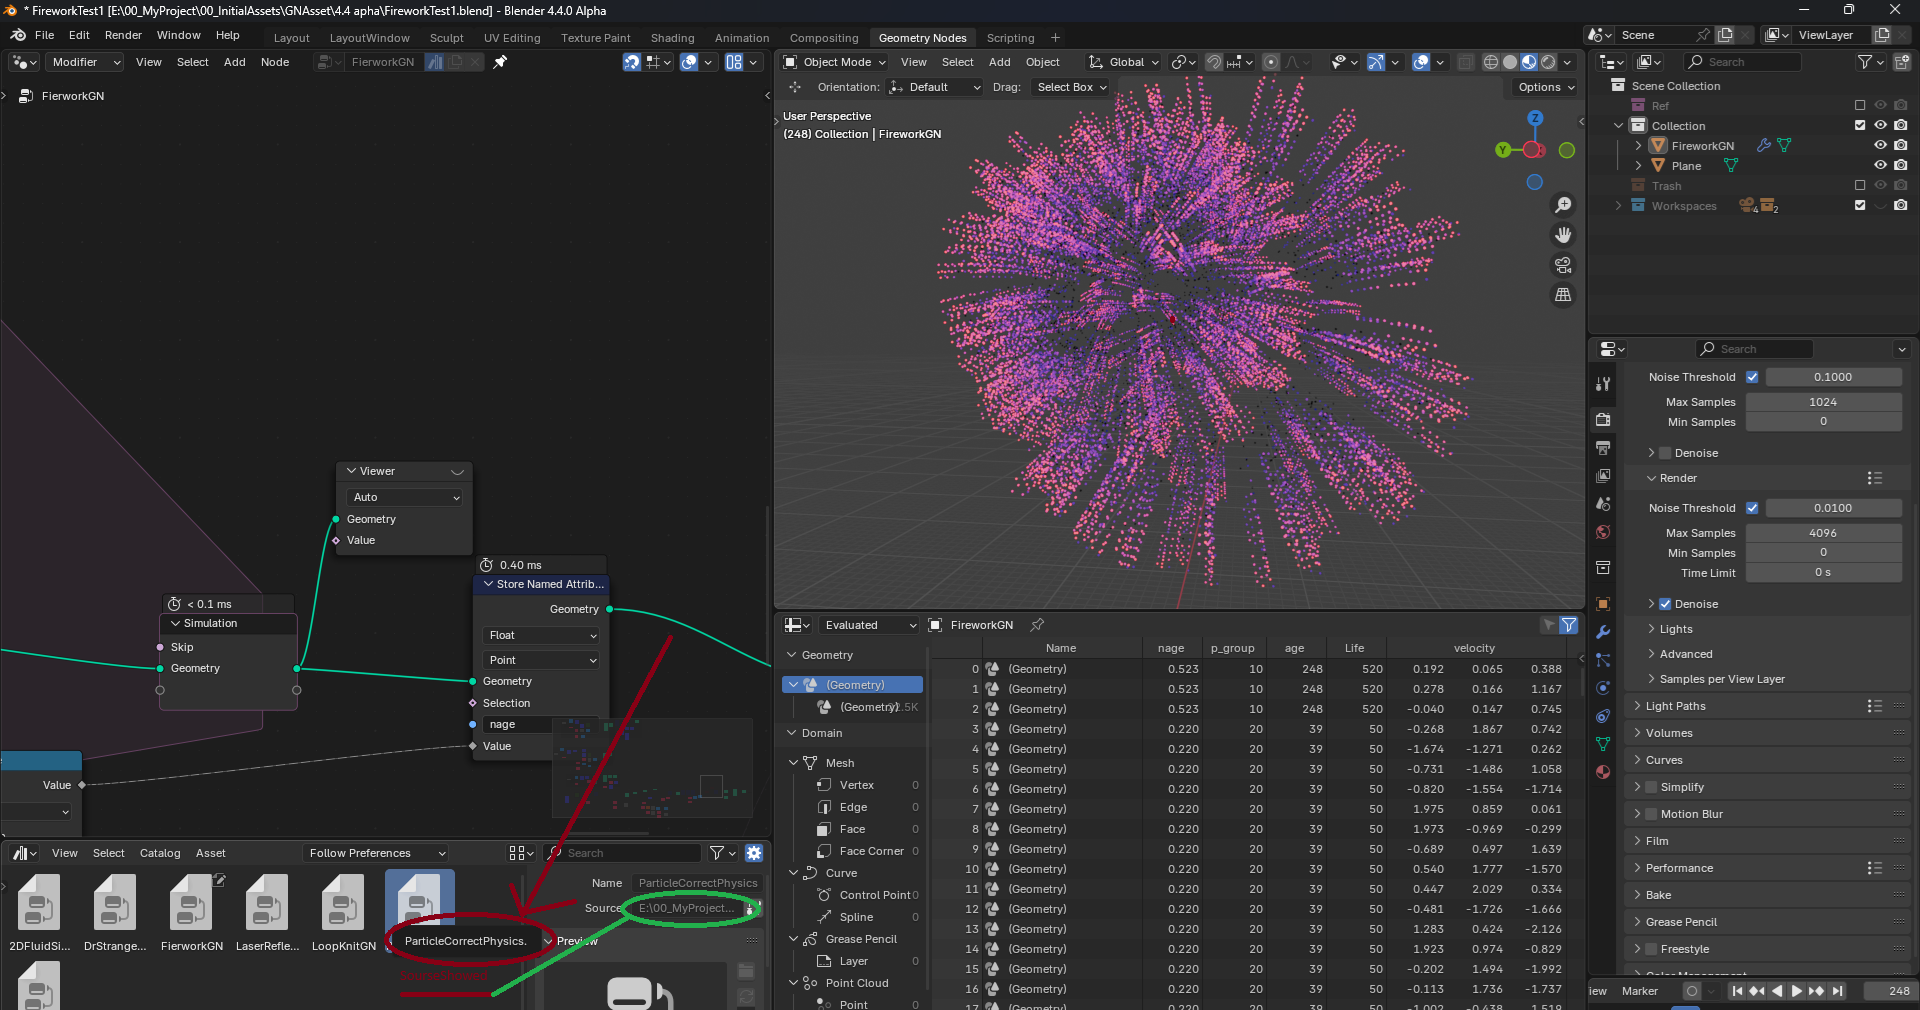Play animation forward in the timeline
The image size is (1920, 1010).
[x=1796, y=991]
